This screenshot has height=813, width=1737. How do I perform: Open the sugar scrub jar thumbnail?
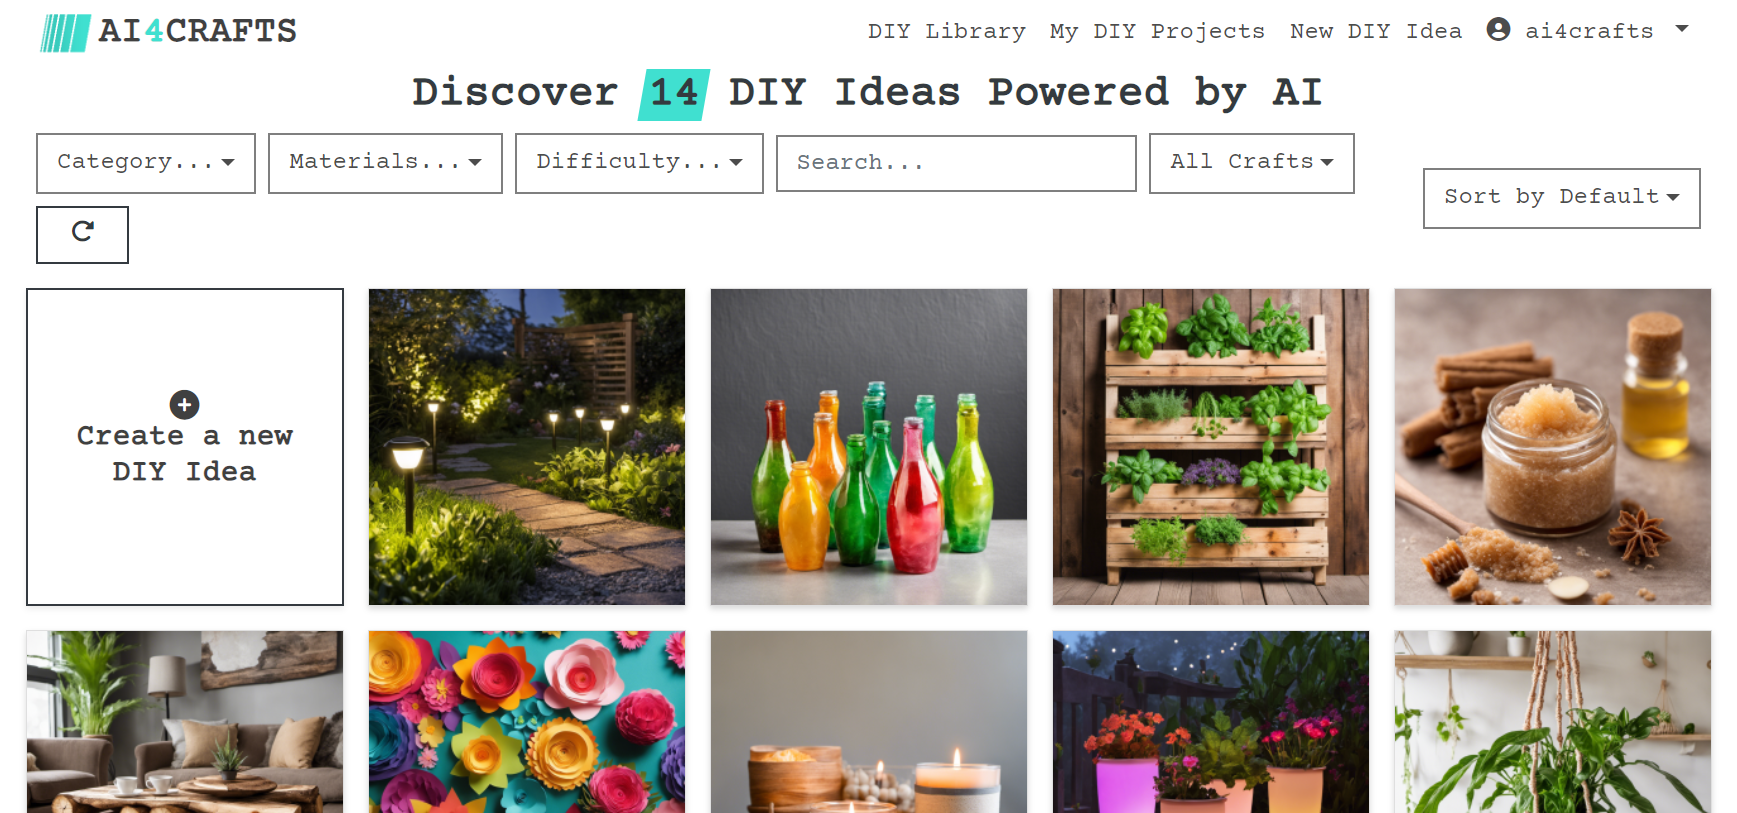(1553, 447)
